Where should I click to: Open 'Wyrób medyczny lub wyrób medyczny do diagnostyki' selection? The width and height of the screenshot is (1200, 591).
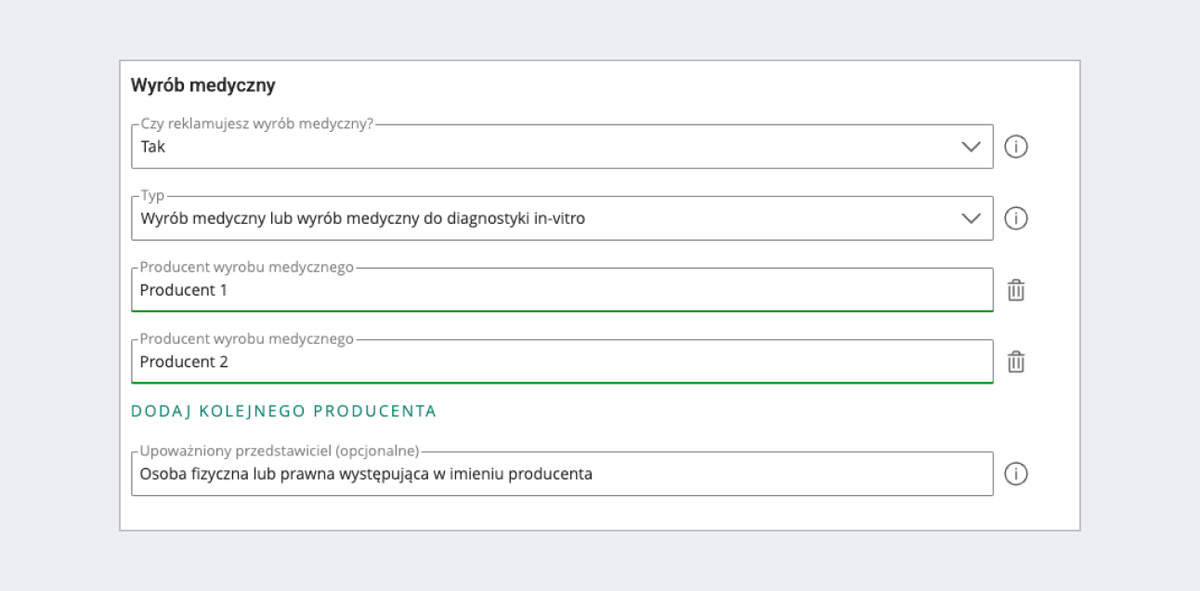562,218
